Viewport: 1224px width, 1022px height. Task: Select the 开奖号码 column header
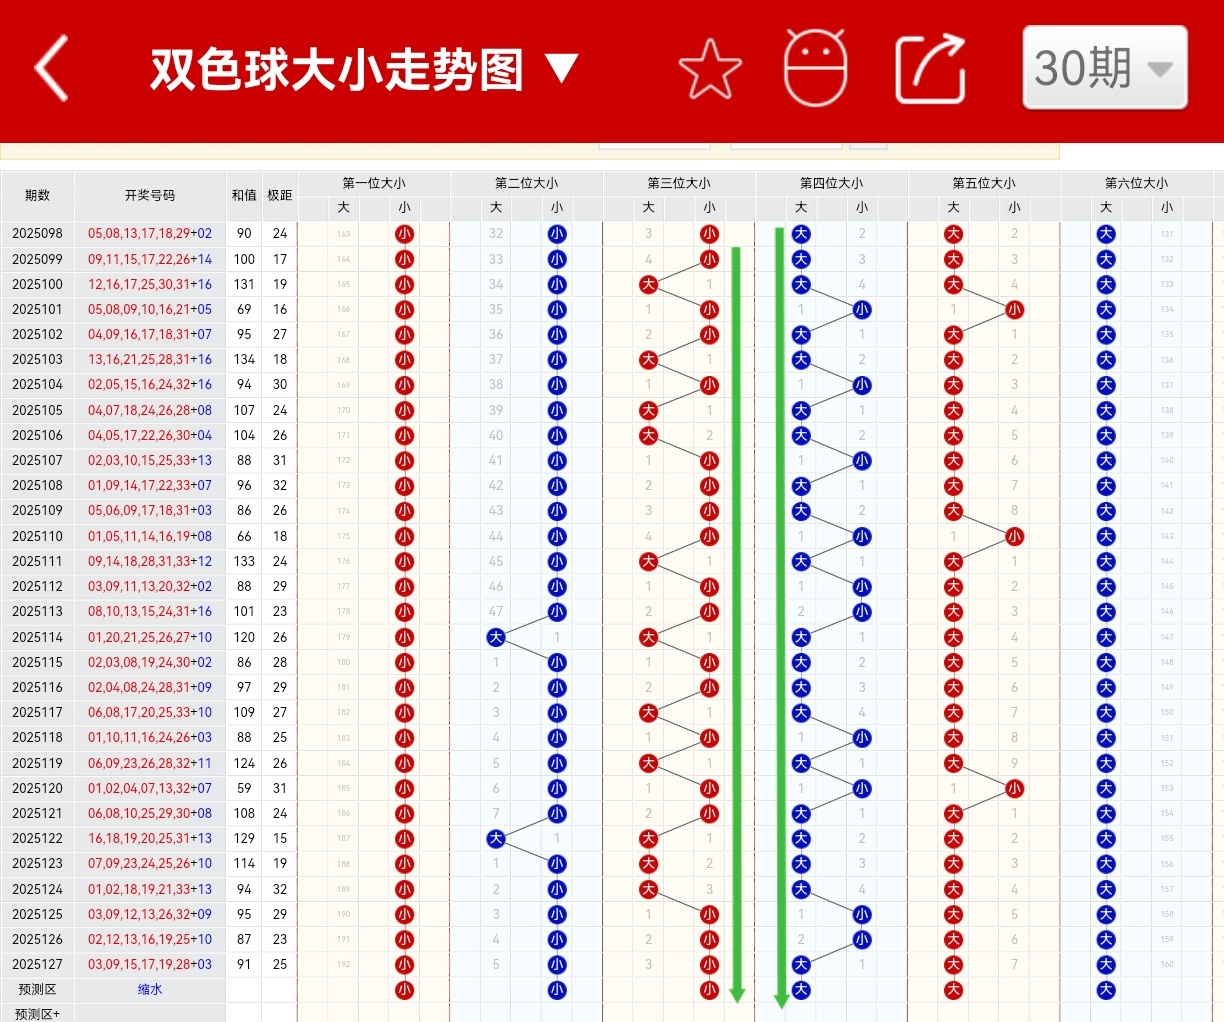pos(148,196)
